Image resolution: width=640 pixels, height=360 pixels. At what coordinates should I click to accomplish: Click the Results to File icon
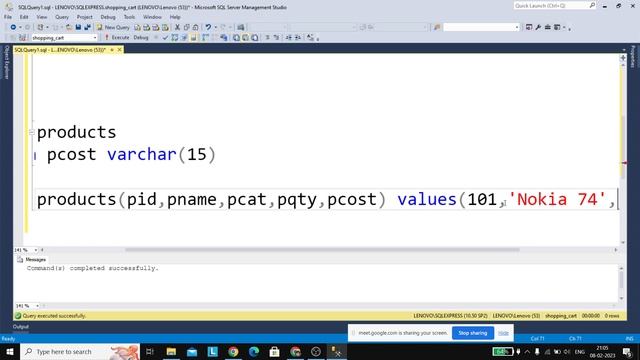coord(255,38)
